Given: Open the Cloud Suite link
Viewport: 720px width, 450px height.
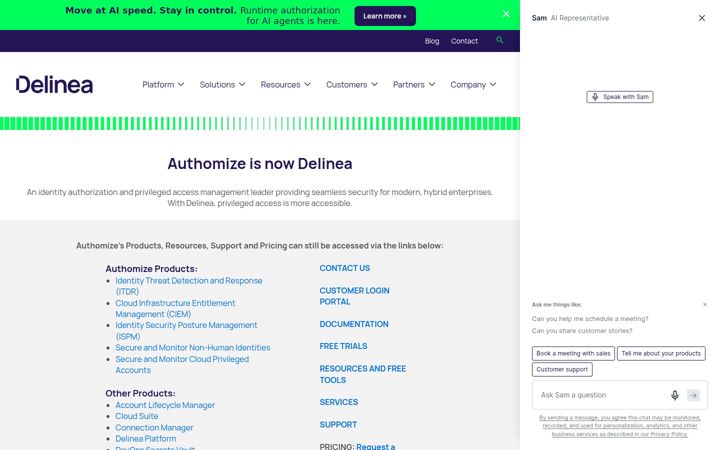Looking at the screenshot, I should (x=137, y=416).
